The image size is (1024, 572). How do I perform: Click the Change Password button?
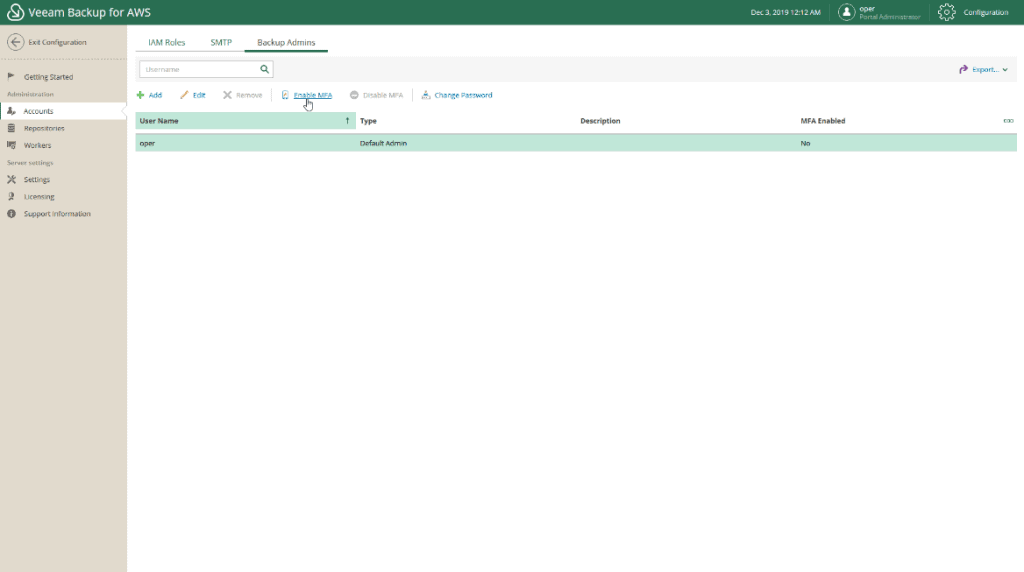(456, 95)
